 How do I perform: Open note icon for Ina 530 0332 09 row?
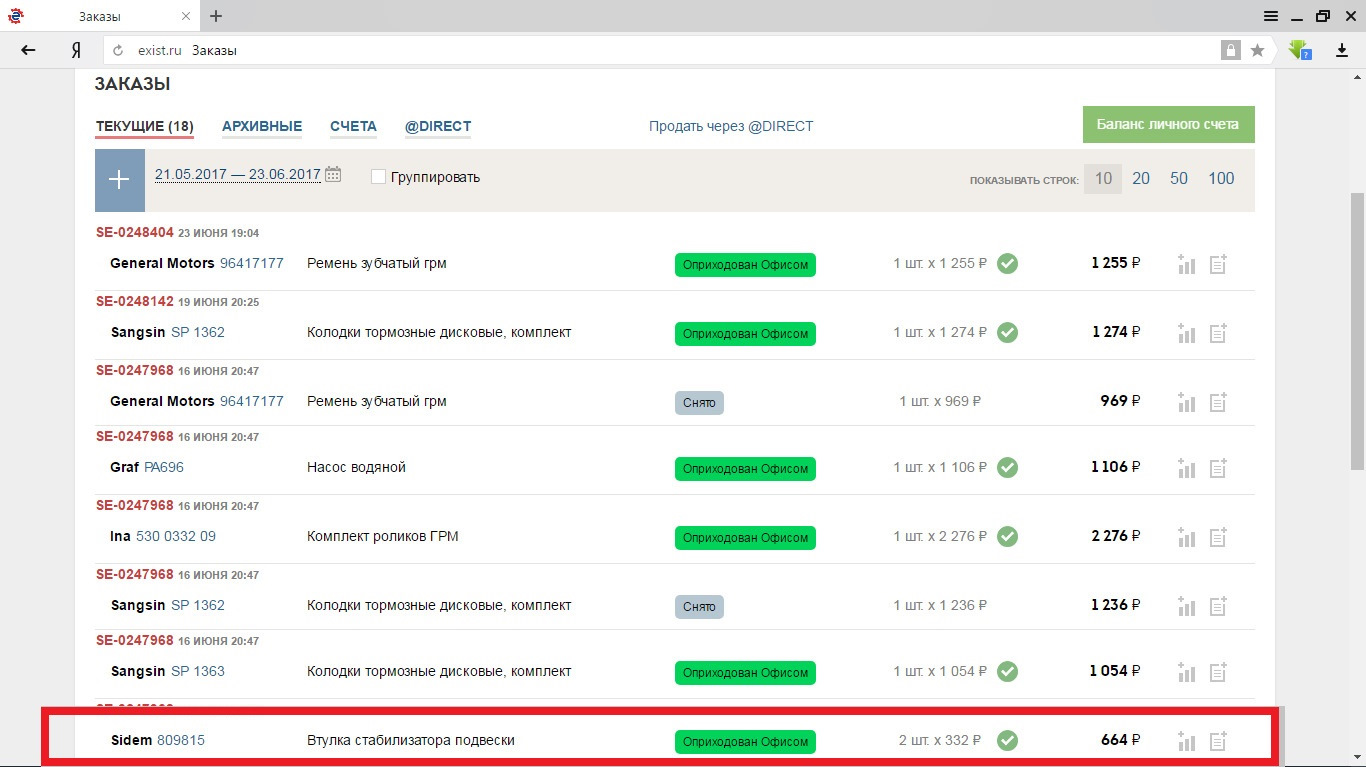pyautogui.click(x=1218, y=537)
